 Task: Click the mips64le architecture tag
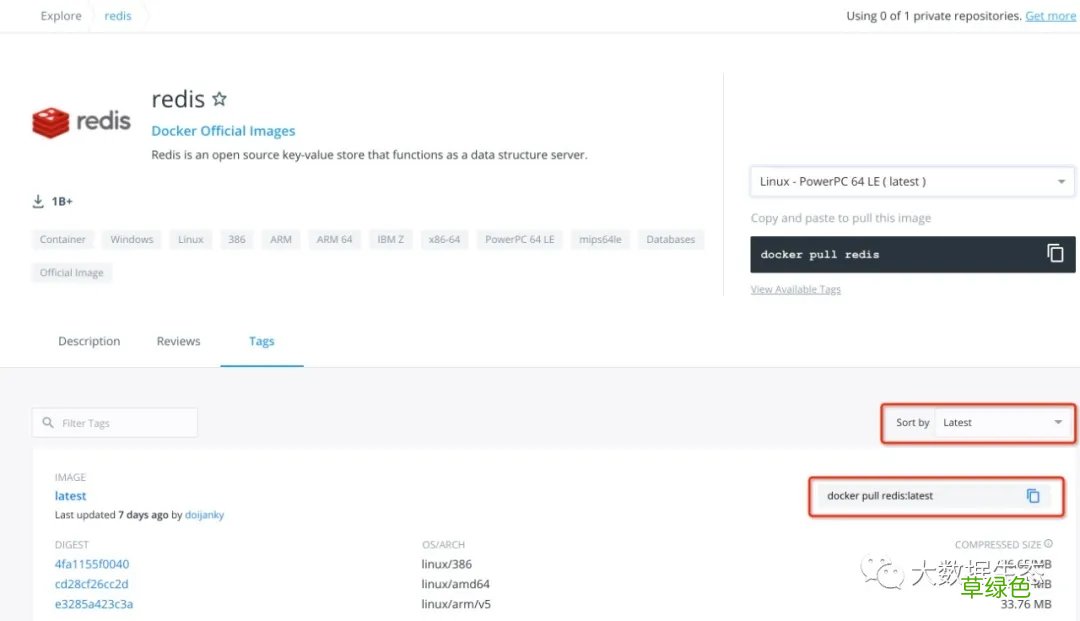tap(601, 240)
